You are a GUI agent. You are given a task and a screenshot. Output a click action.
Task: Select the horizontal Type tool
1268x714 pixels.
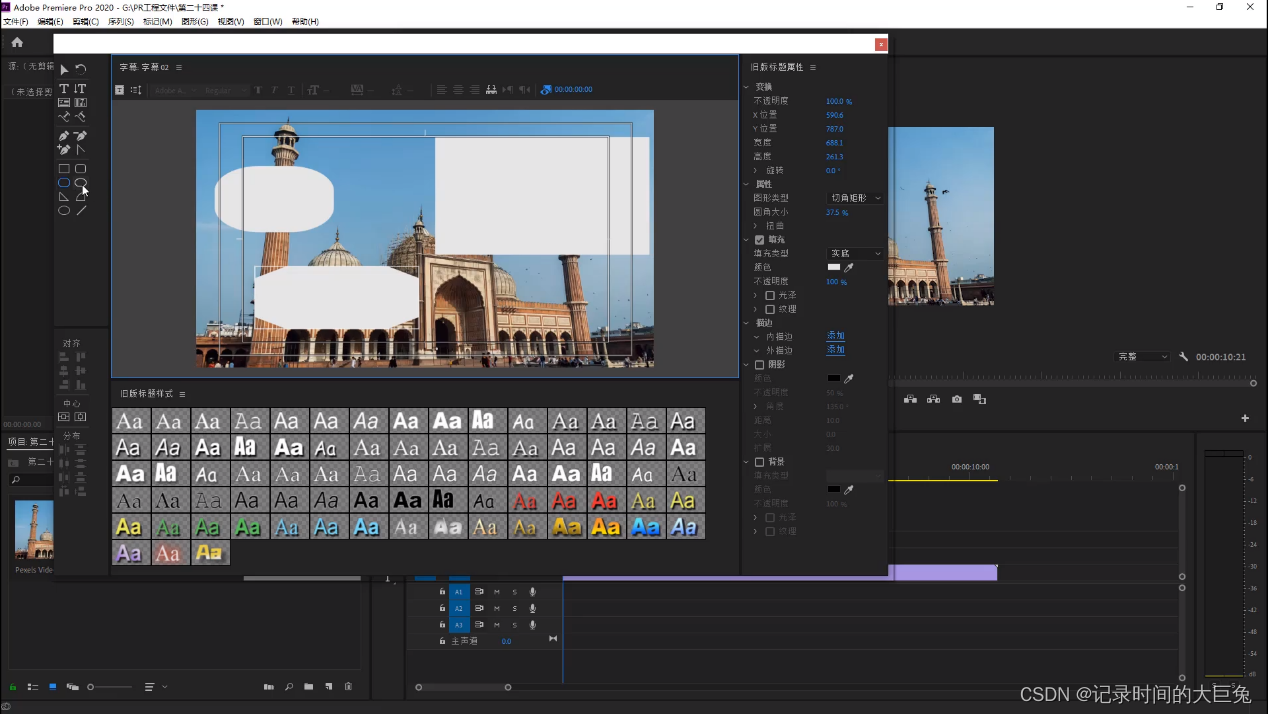click(x=64, y=89)
